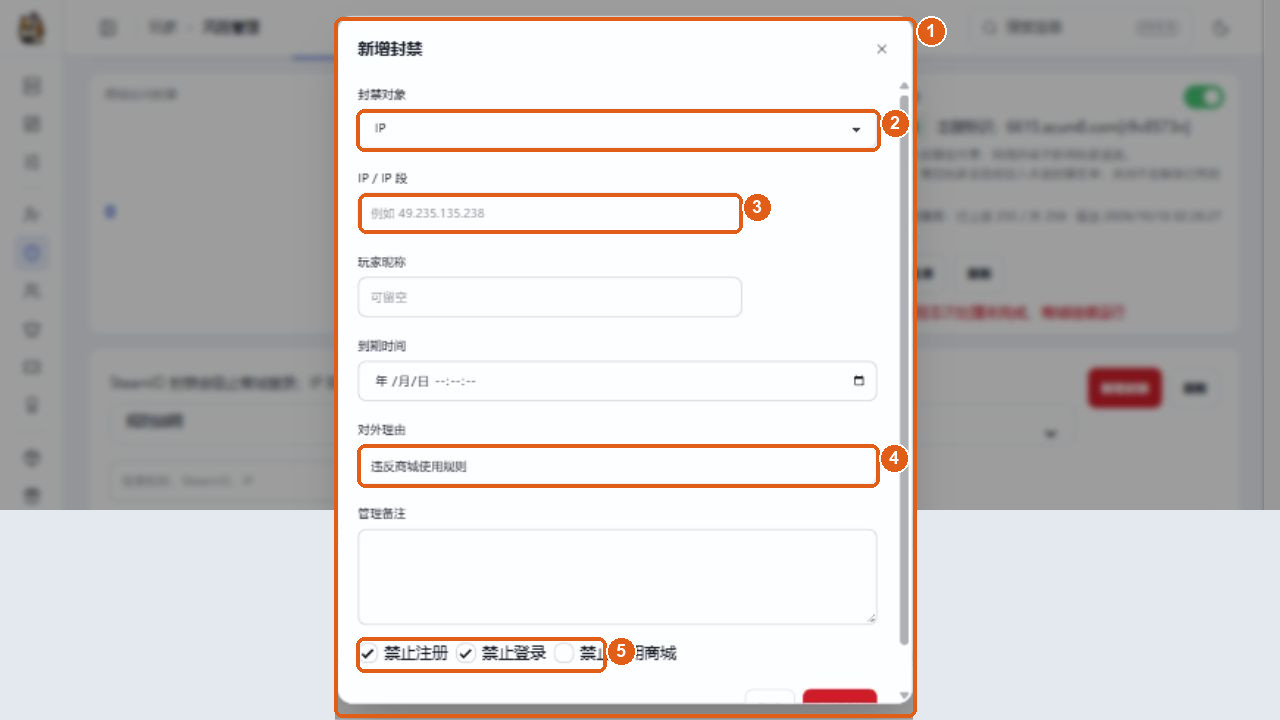Focus the IP / IP 段 input field

click(x=550, y=213)
